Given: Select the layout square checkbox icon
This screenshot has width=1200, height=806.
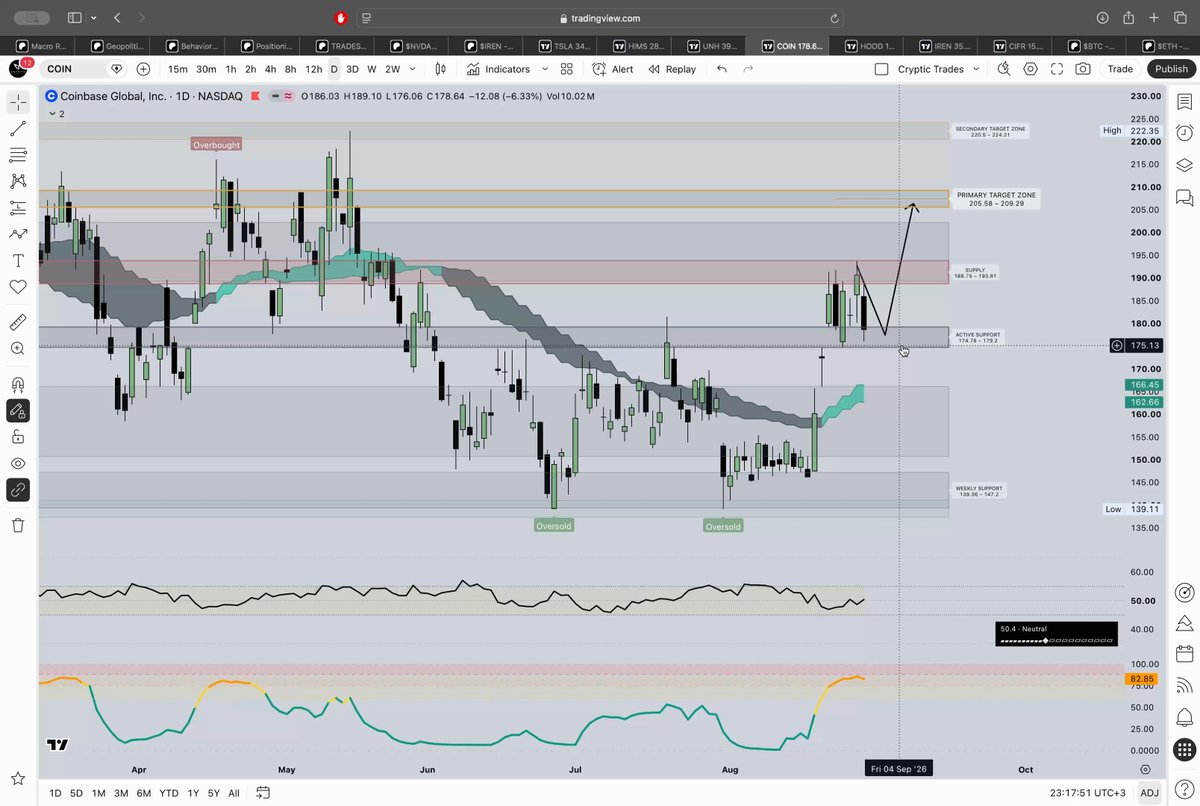Looking at the screenshot, I should 881,69.
